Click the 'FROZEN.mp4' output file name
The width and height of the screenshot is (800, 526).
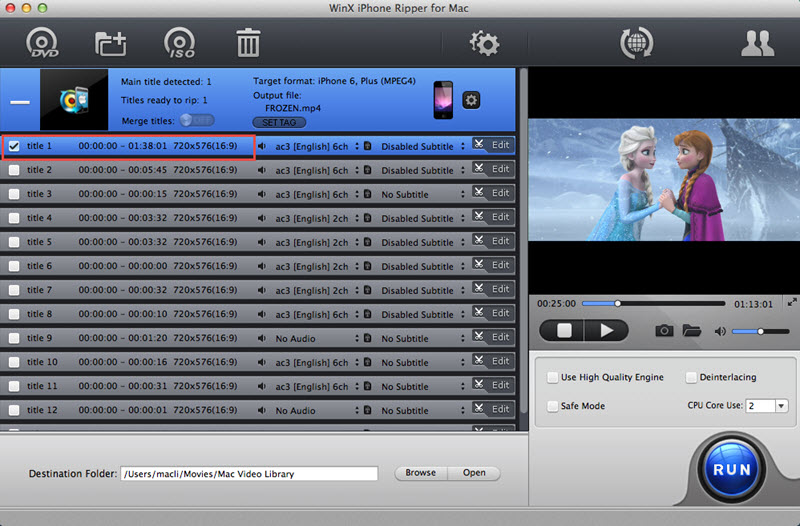click(x=293, y=108)
